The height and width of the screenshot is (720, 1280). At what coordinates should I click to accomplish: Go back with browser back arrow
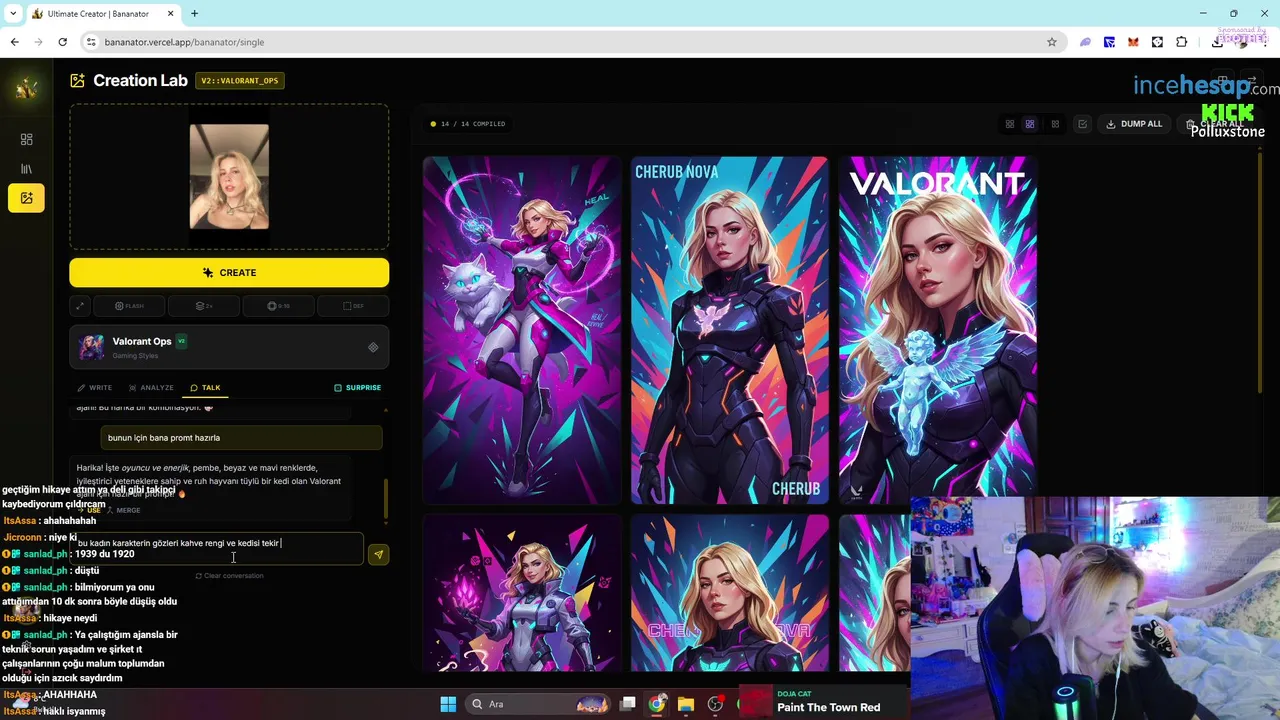point(14,42)
